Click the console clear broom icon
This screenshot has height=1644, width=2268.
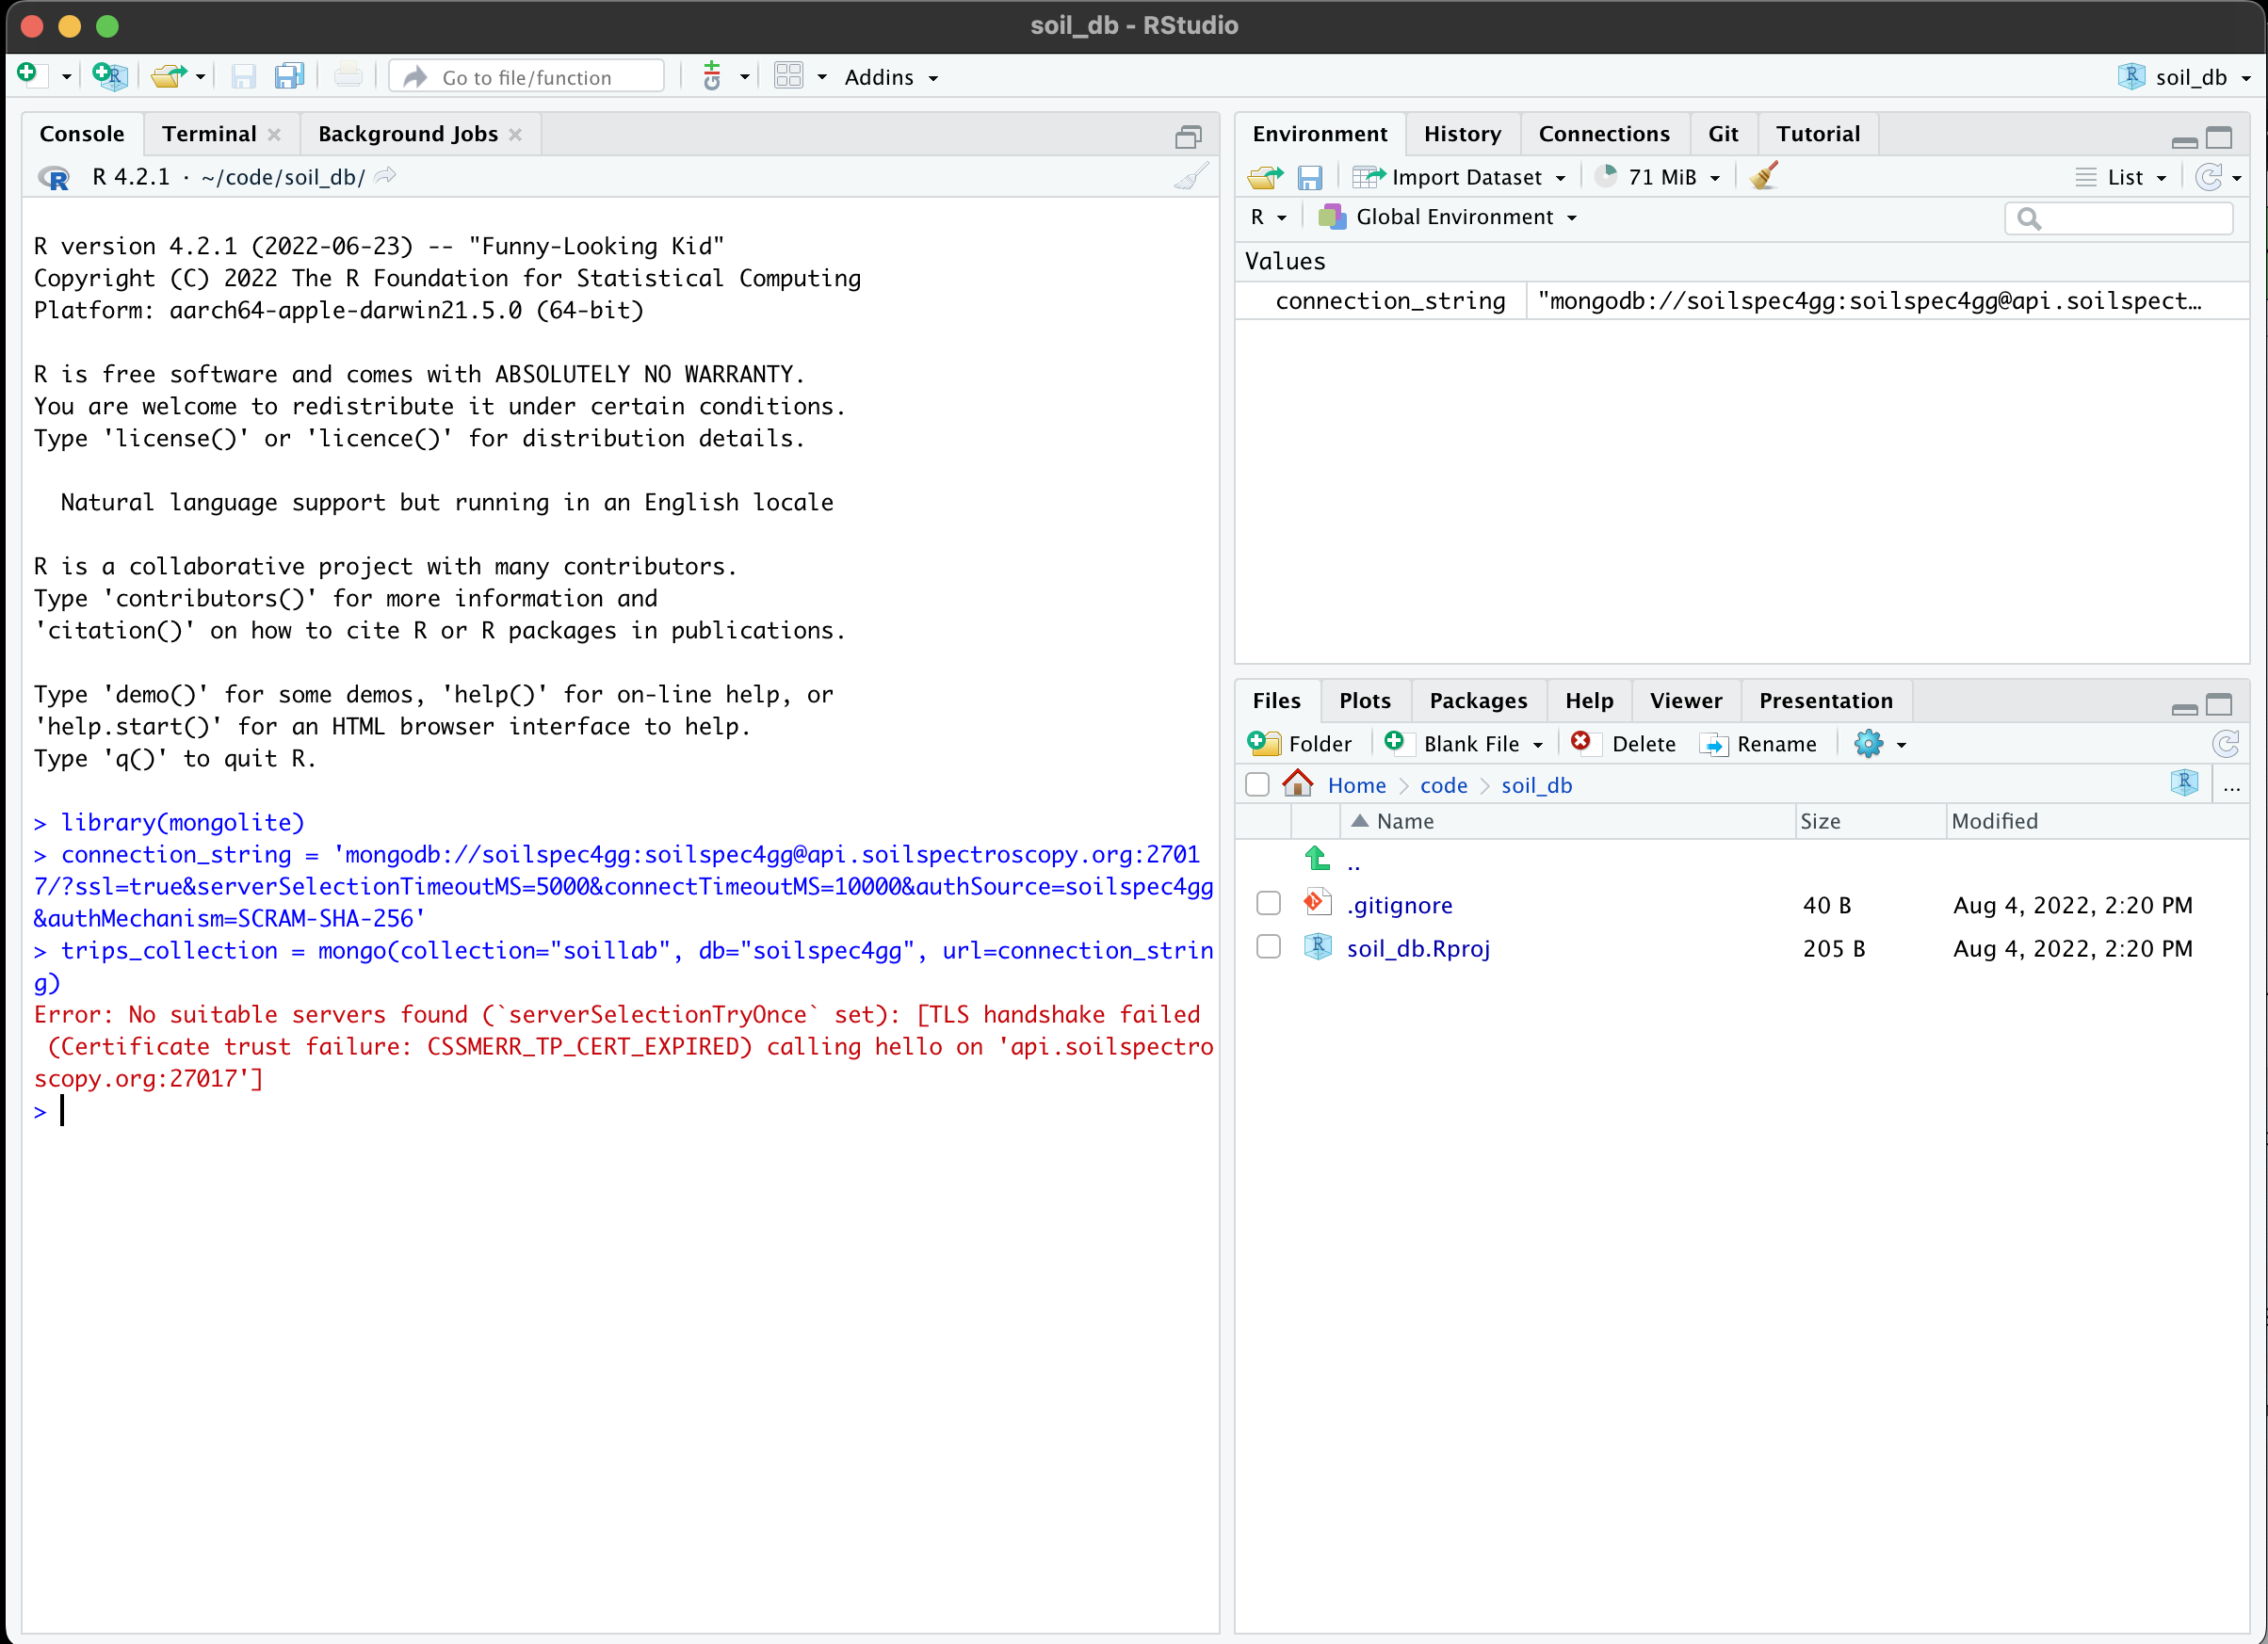click(x=1190, y=178)
